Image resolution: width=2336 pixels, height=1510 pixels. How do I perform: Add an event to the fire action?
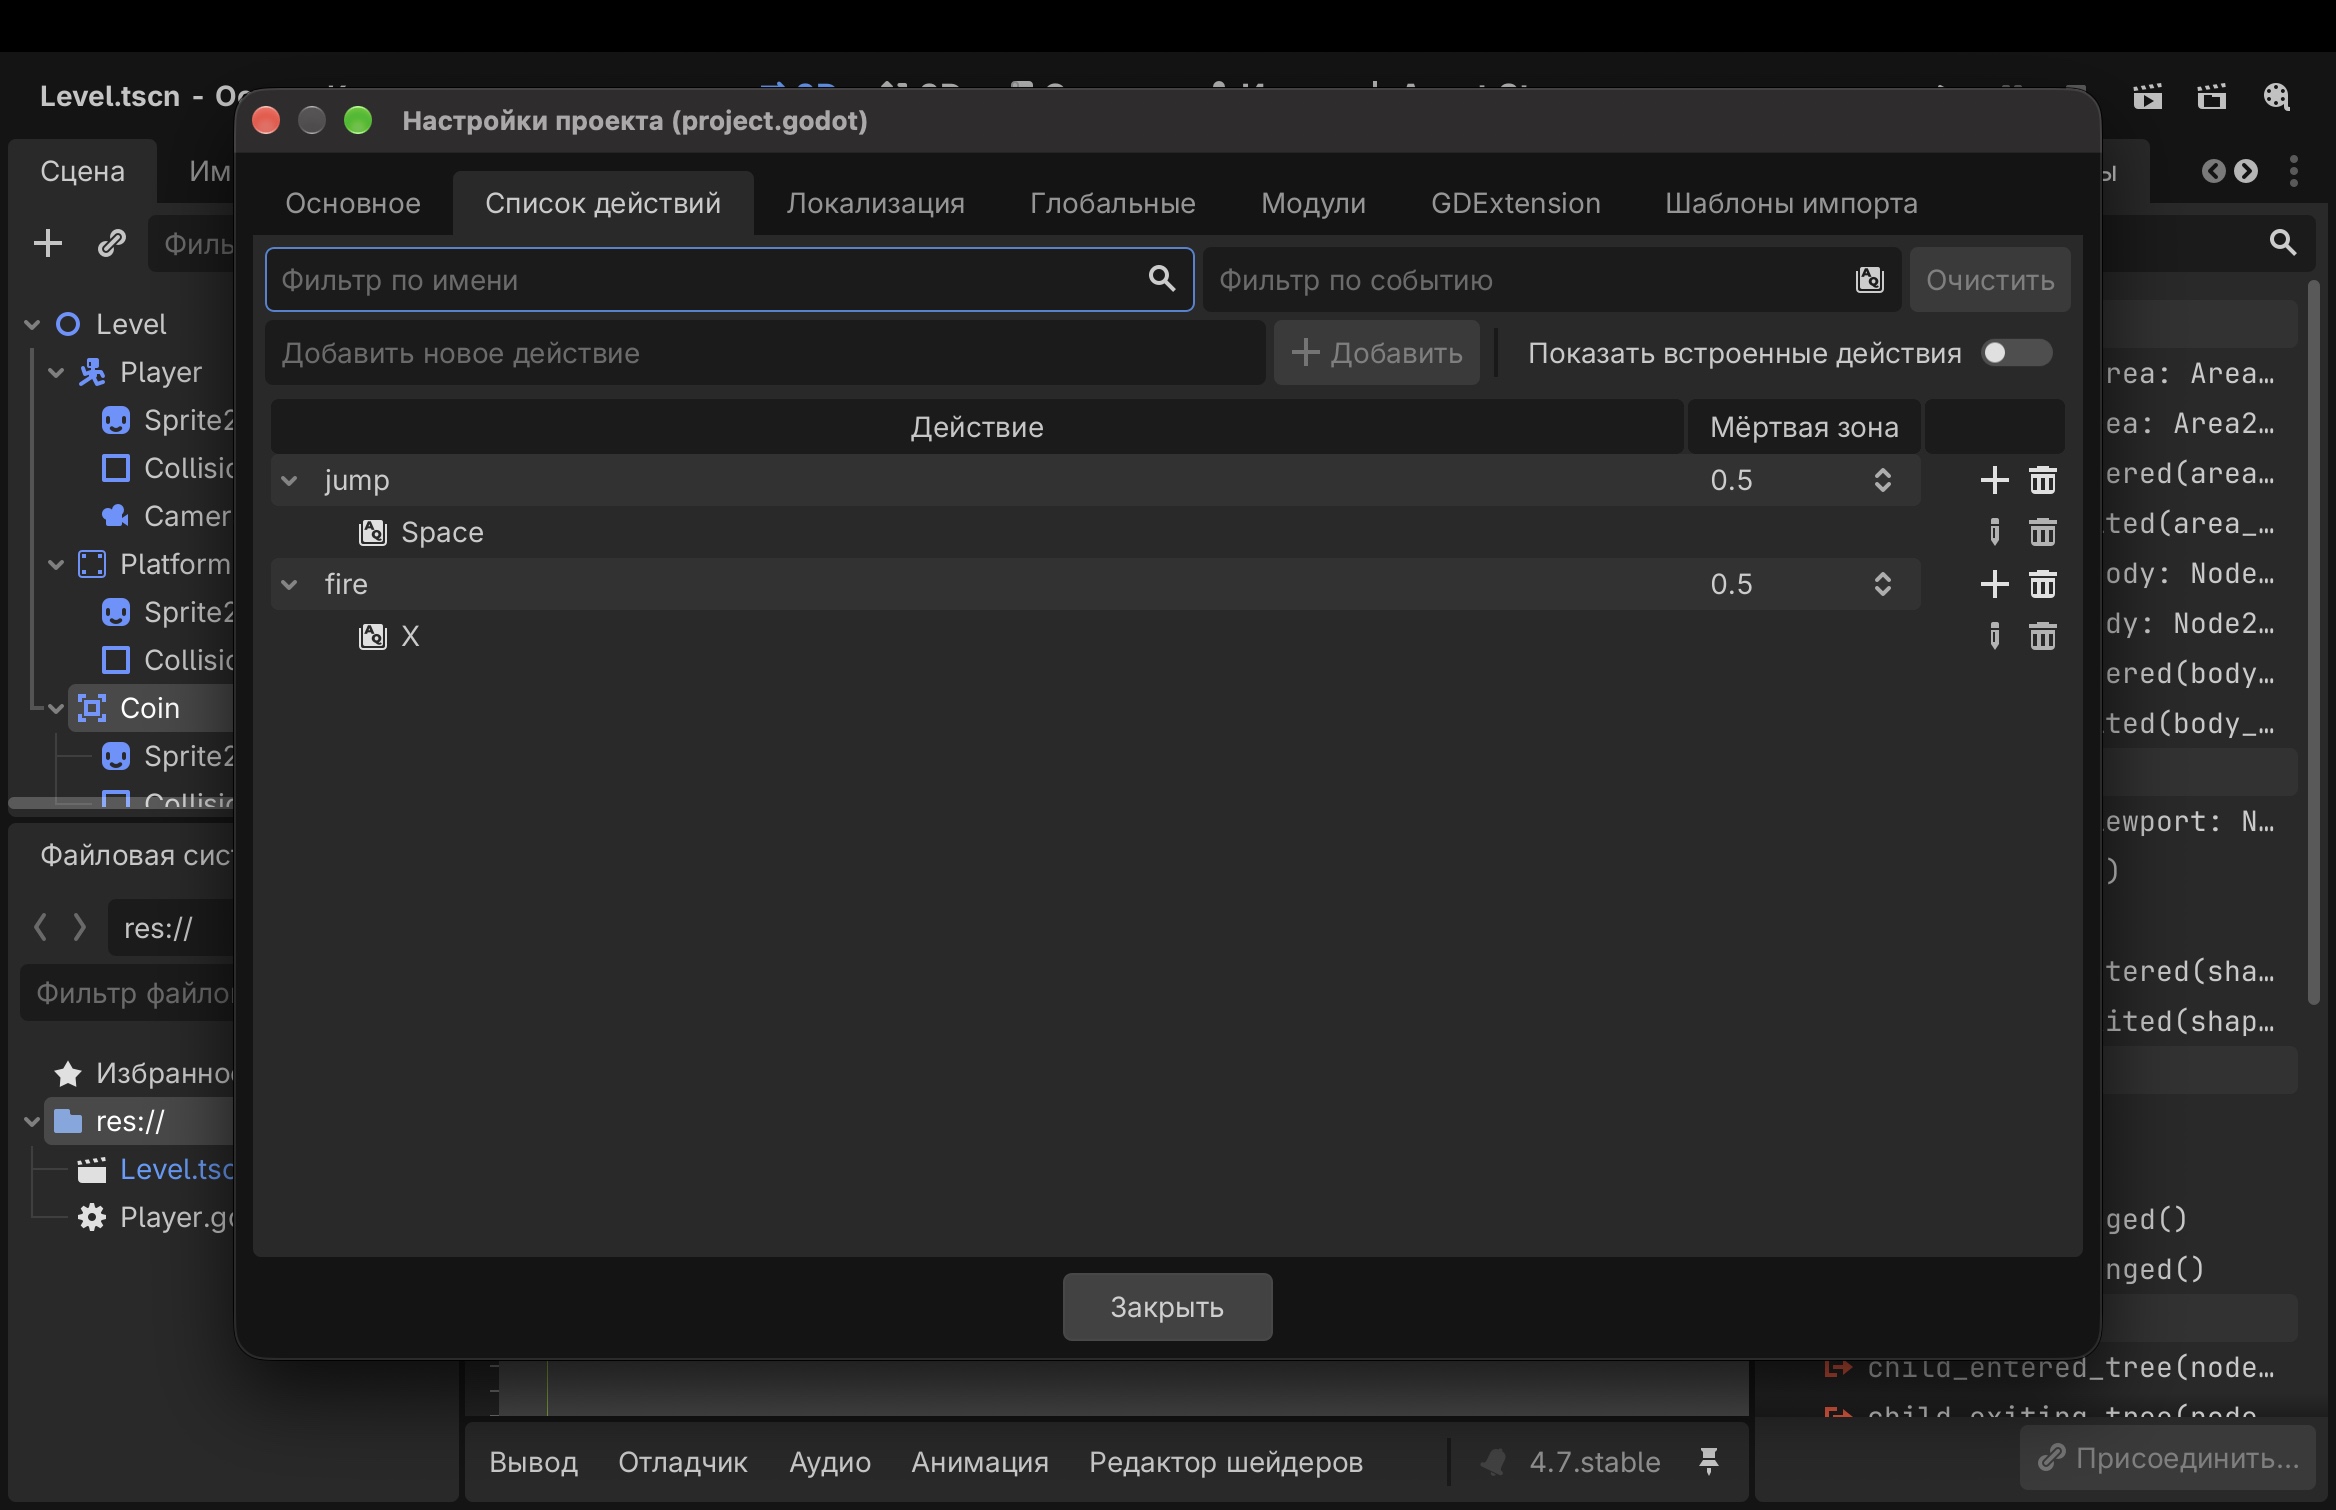pyautogui.click(x=1994, y=584)
